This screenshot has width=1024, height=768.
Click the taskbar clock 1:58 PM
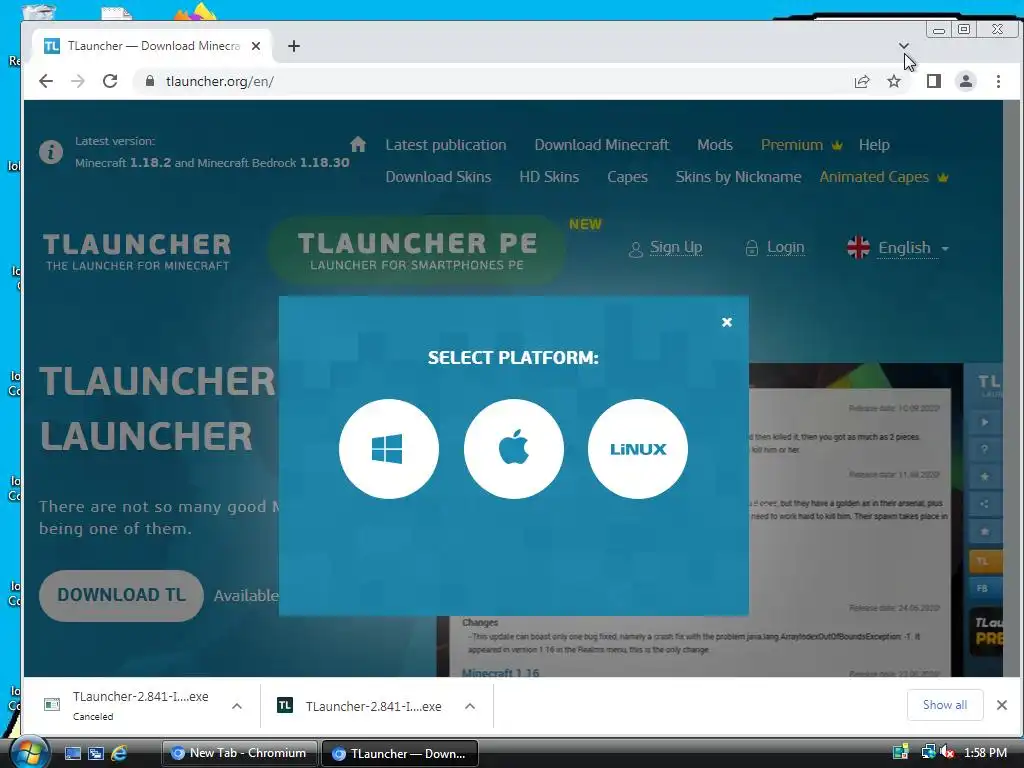point(985,752)
